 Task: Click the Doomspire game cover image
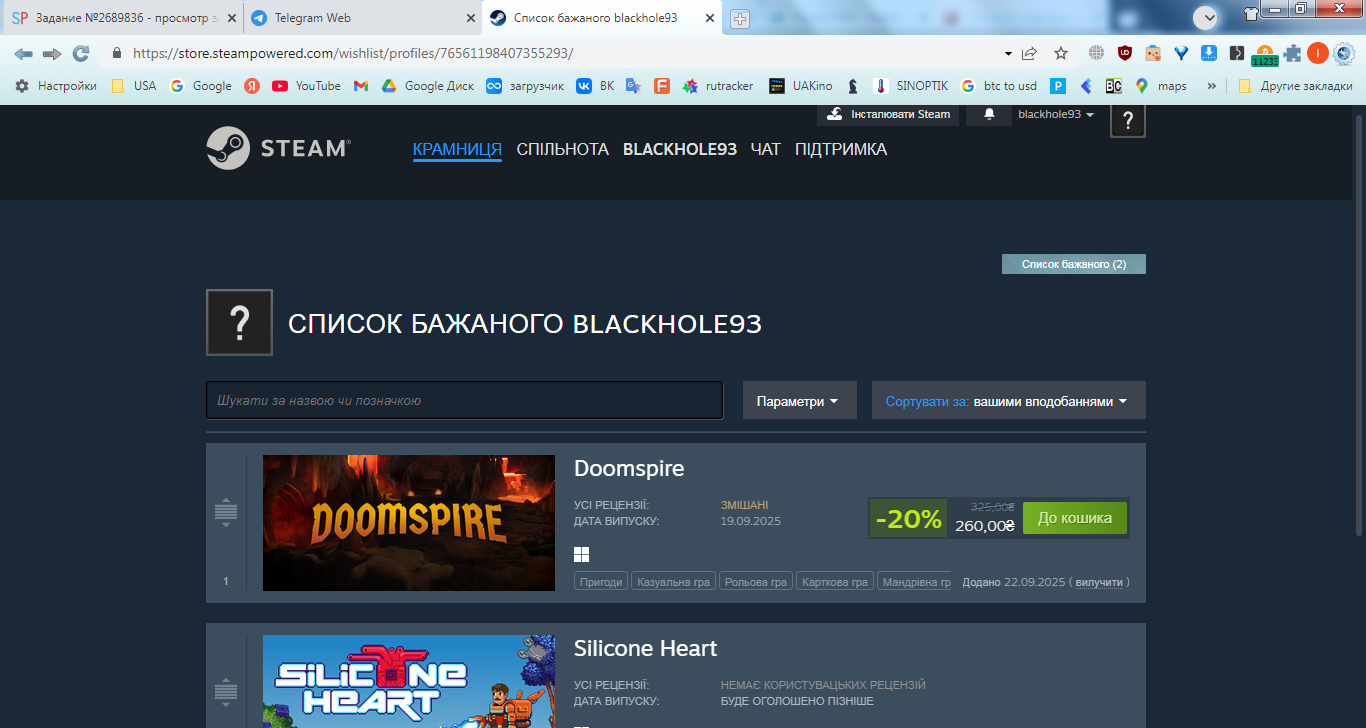[x=409, y=523]
